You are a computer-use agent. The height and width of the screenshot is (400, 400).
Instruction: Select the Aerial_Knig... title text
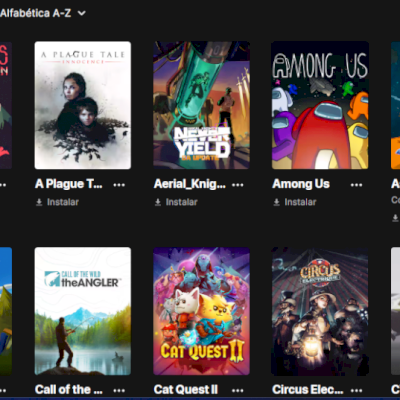point(190,184)
